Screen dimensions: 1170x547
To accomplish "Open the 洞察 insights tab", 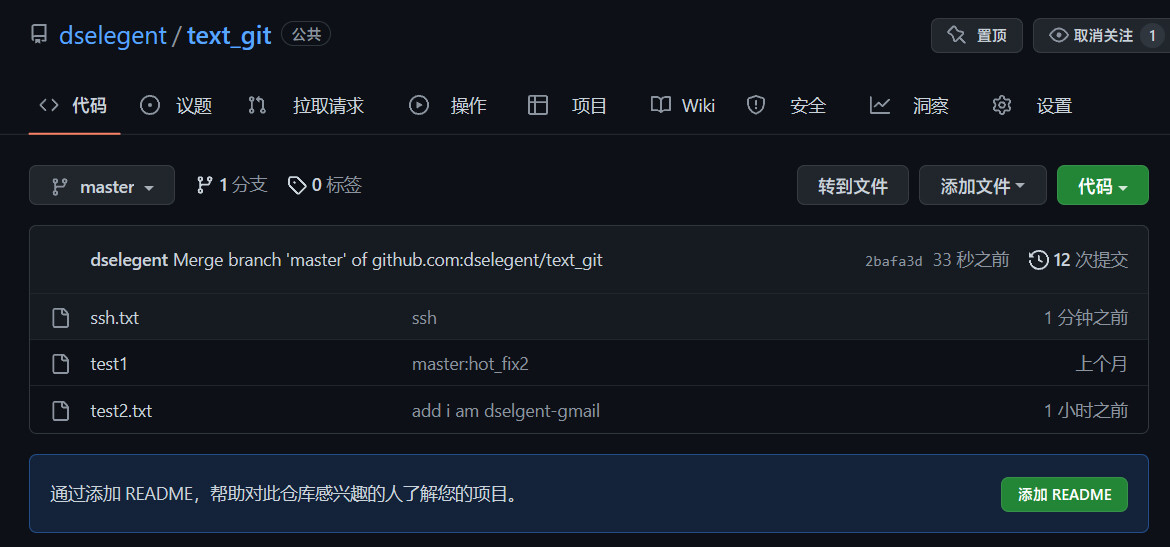I will (909, 106).
